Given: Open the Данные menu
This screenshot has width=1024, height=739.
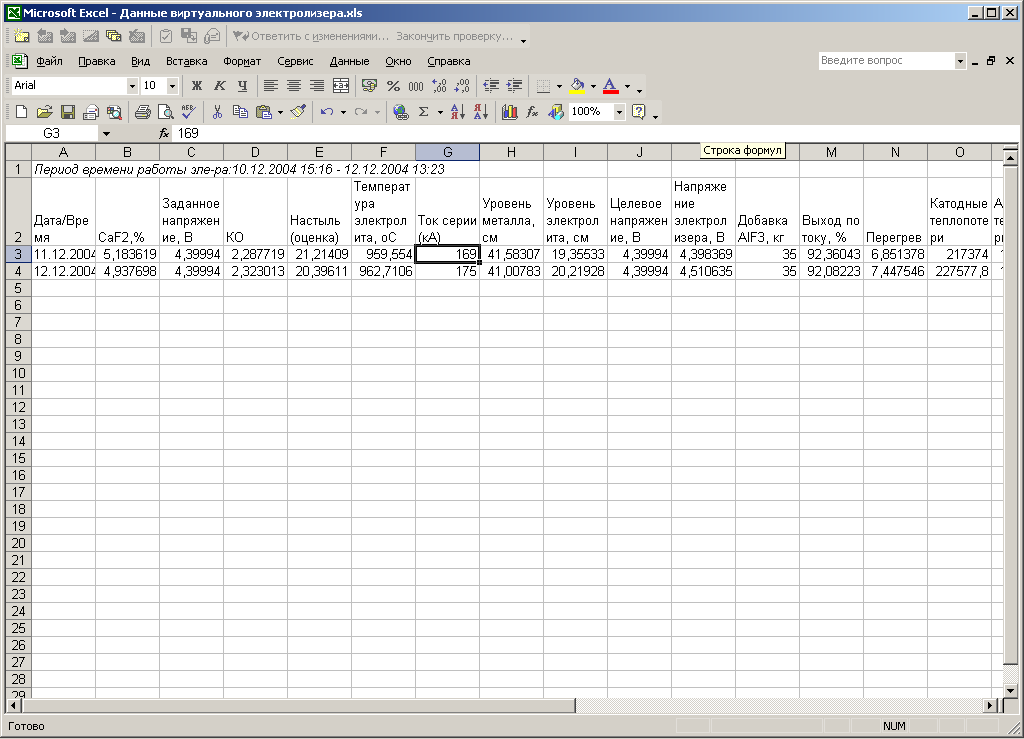Looking at the screenshot, I should 349,61.
